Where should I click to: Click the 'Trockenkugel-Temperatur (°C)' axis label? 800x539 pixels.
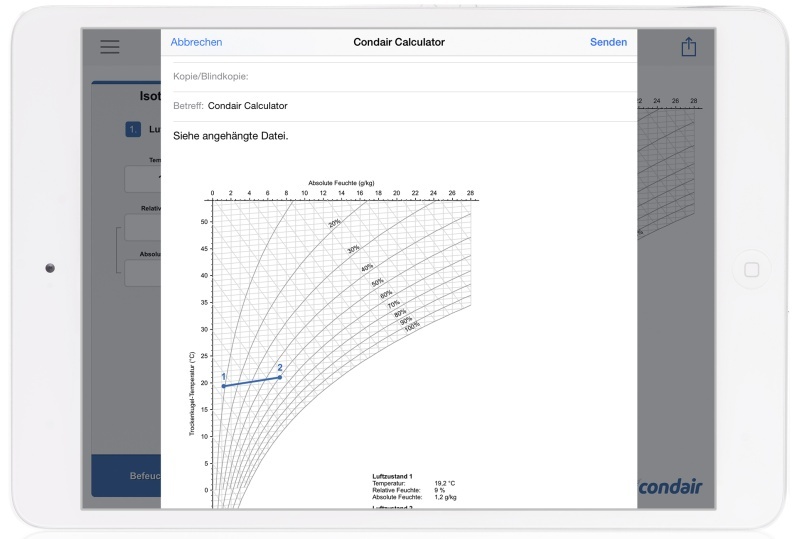pos(192,394)
